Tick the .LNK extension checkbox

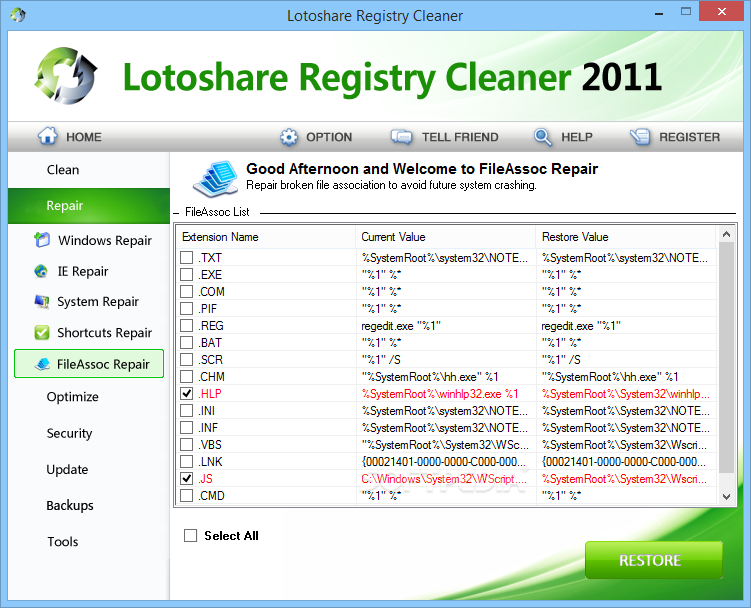pos(186,462)
